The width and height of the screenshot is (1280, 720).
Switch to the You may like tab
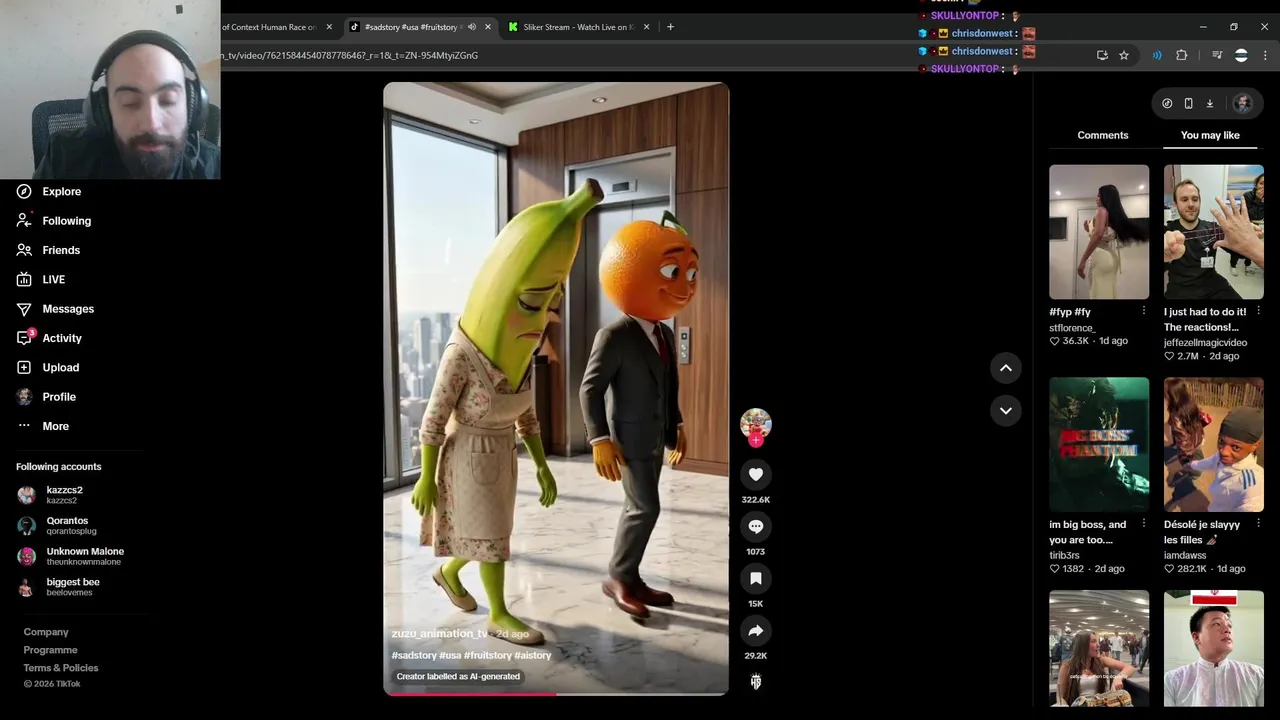[x=1210, y=135]
